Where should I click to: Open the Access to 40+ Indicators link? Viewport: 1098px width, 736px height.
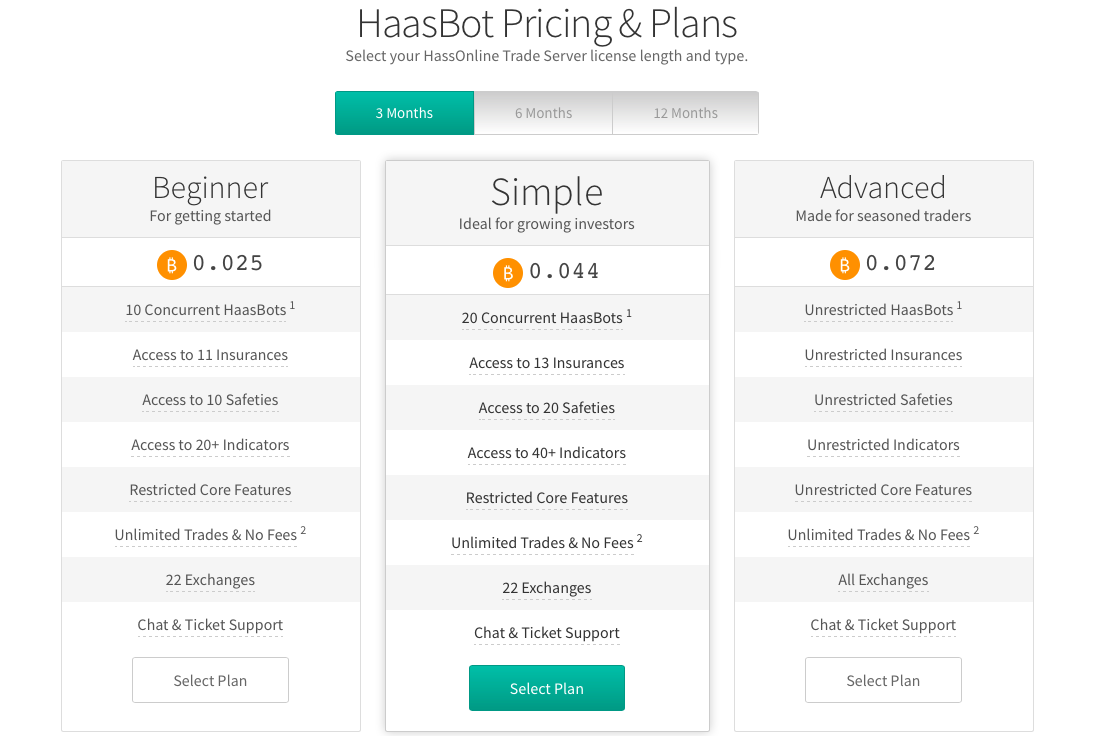coord(546,453)
